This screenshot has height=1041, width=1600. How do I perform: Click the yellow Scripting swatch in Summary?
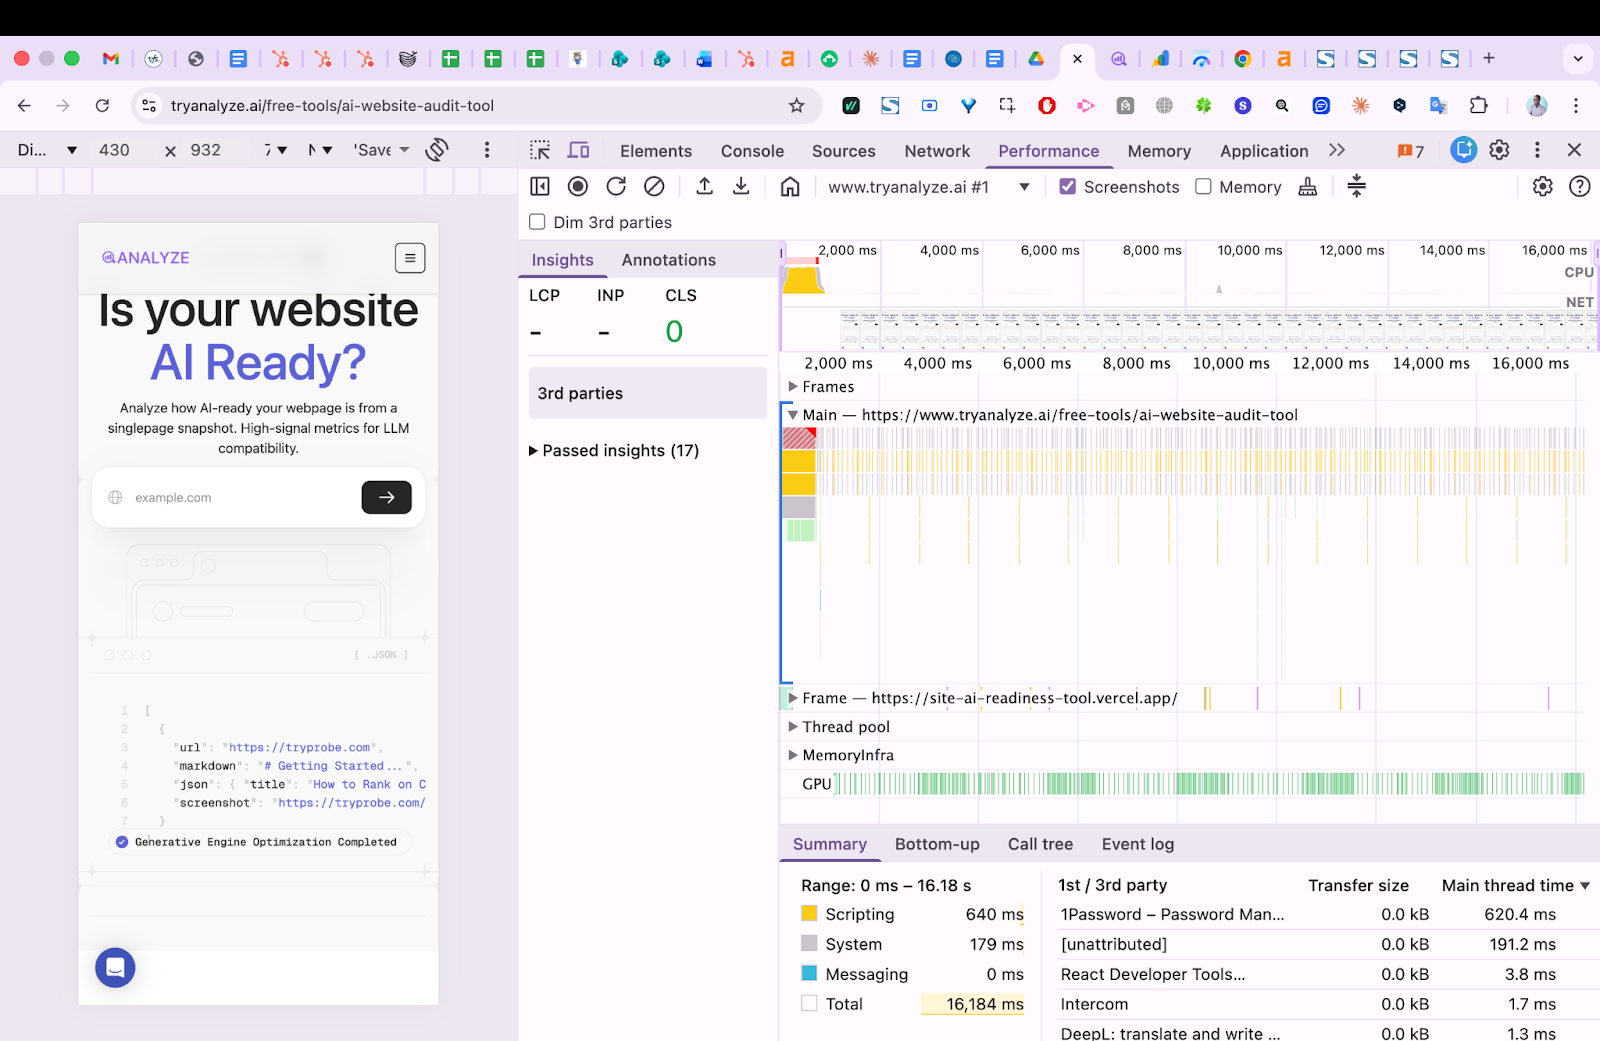[809, 913]
